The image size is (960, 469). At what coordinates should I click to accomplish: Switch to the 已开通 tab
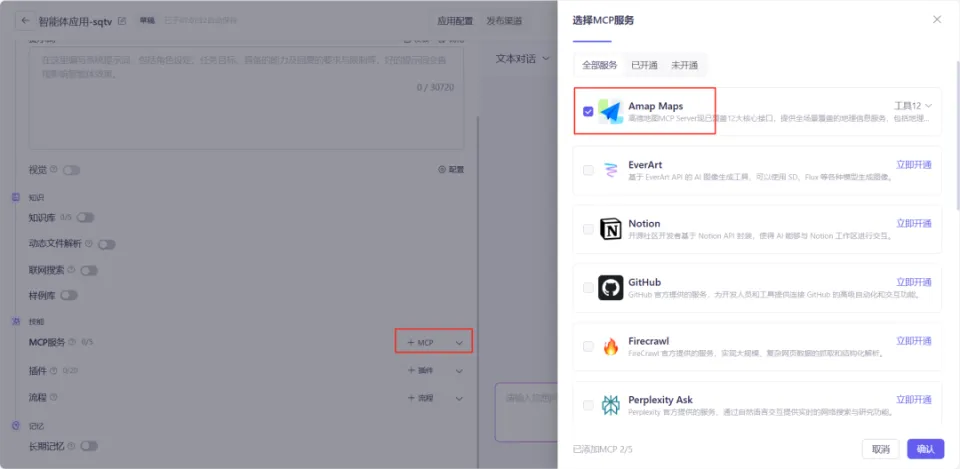pyautogui.click(x=644, y=65)
